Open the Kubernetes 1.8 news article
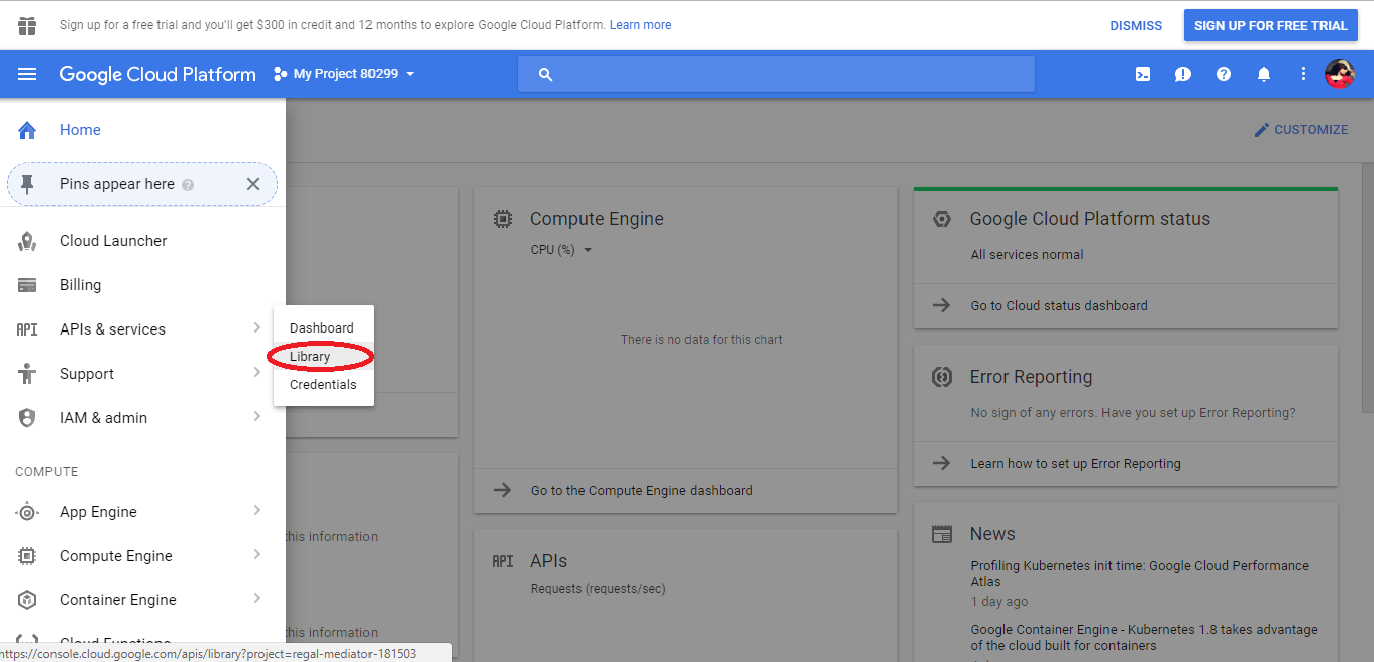Screen dimensions: 1374x662 coord(1144,638)
